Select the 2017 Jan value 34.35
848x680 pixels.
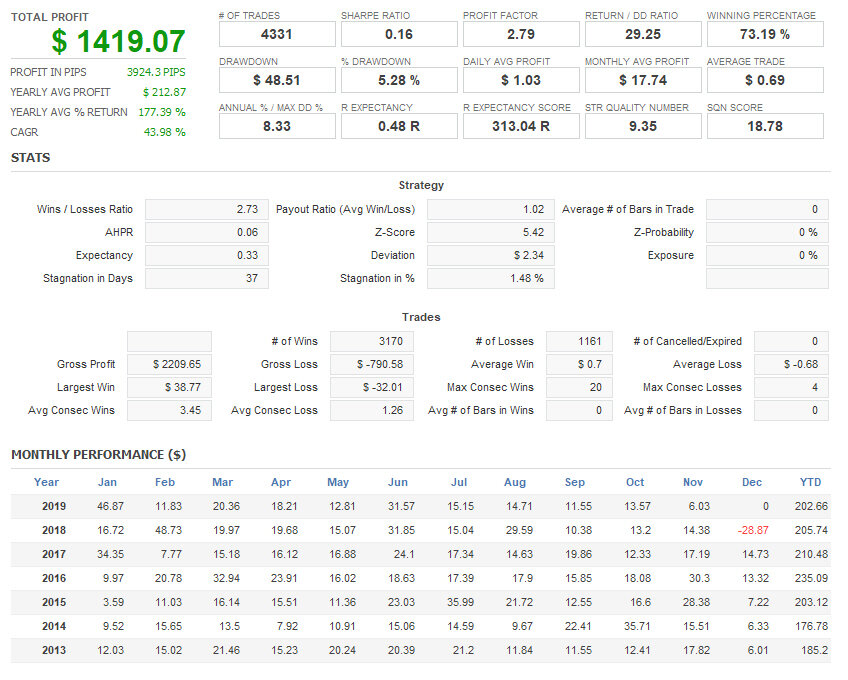click(110, 554)
